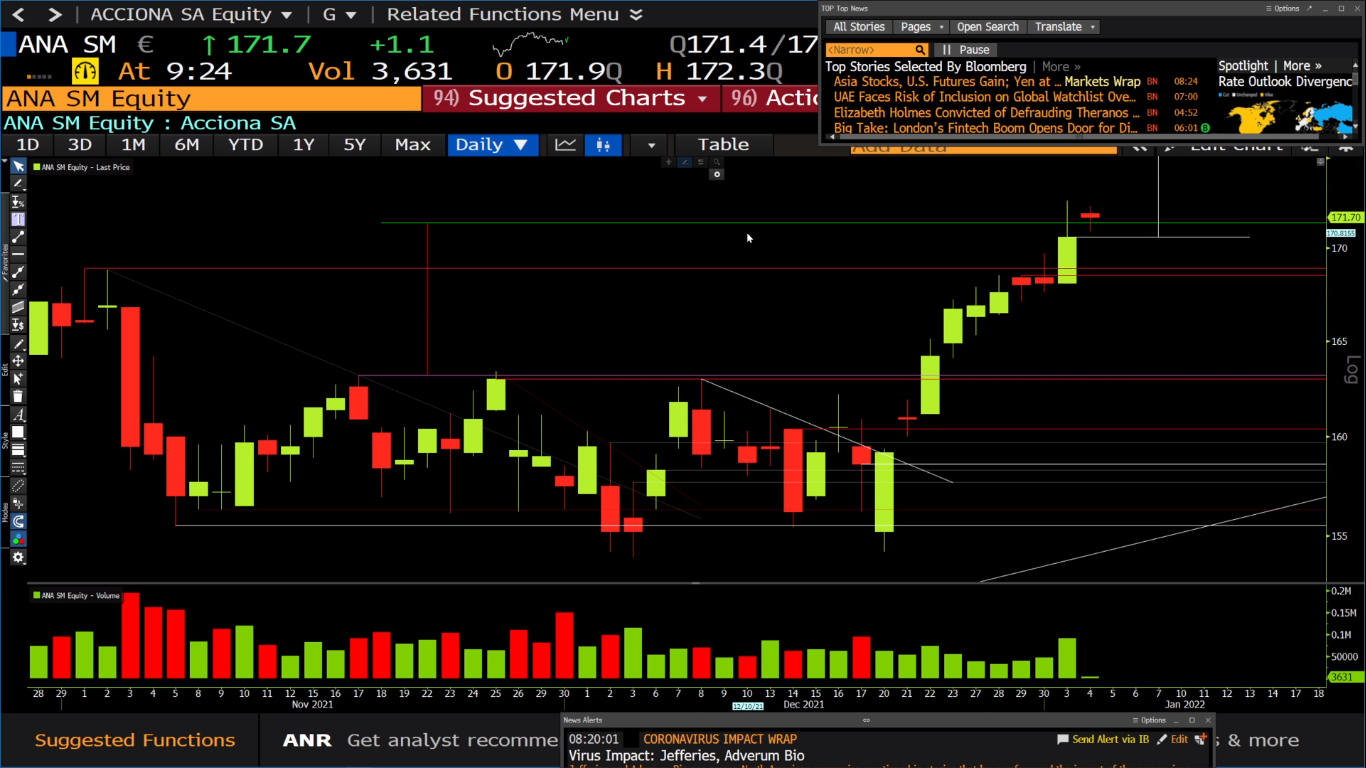Open the Daily periodicity dropdown

pos(492,145)
